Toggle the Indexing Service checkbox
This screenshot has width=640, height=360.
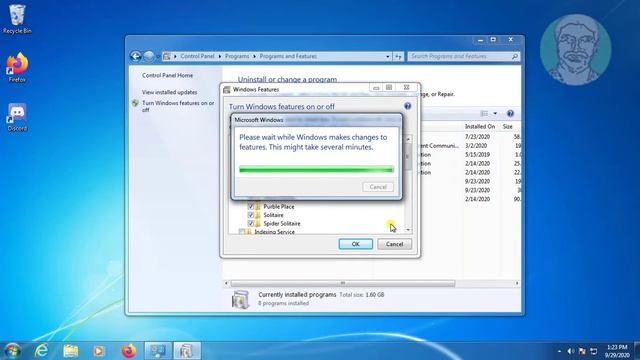tap(242, 232)
